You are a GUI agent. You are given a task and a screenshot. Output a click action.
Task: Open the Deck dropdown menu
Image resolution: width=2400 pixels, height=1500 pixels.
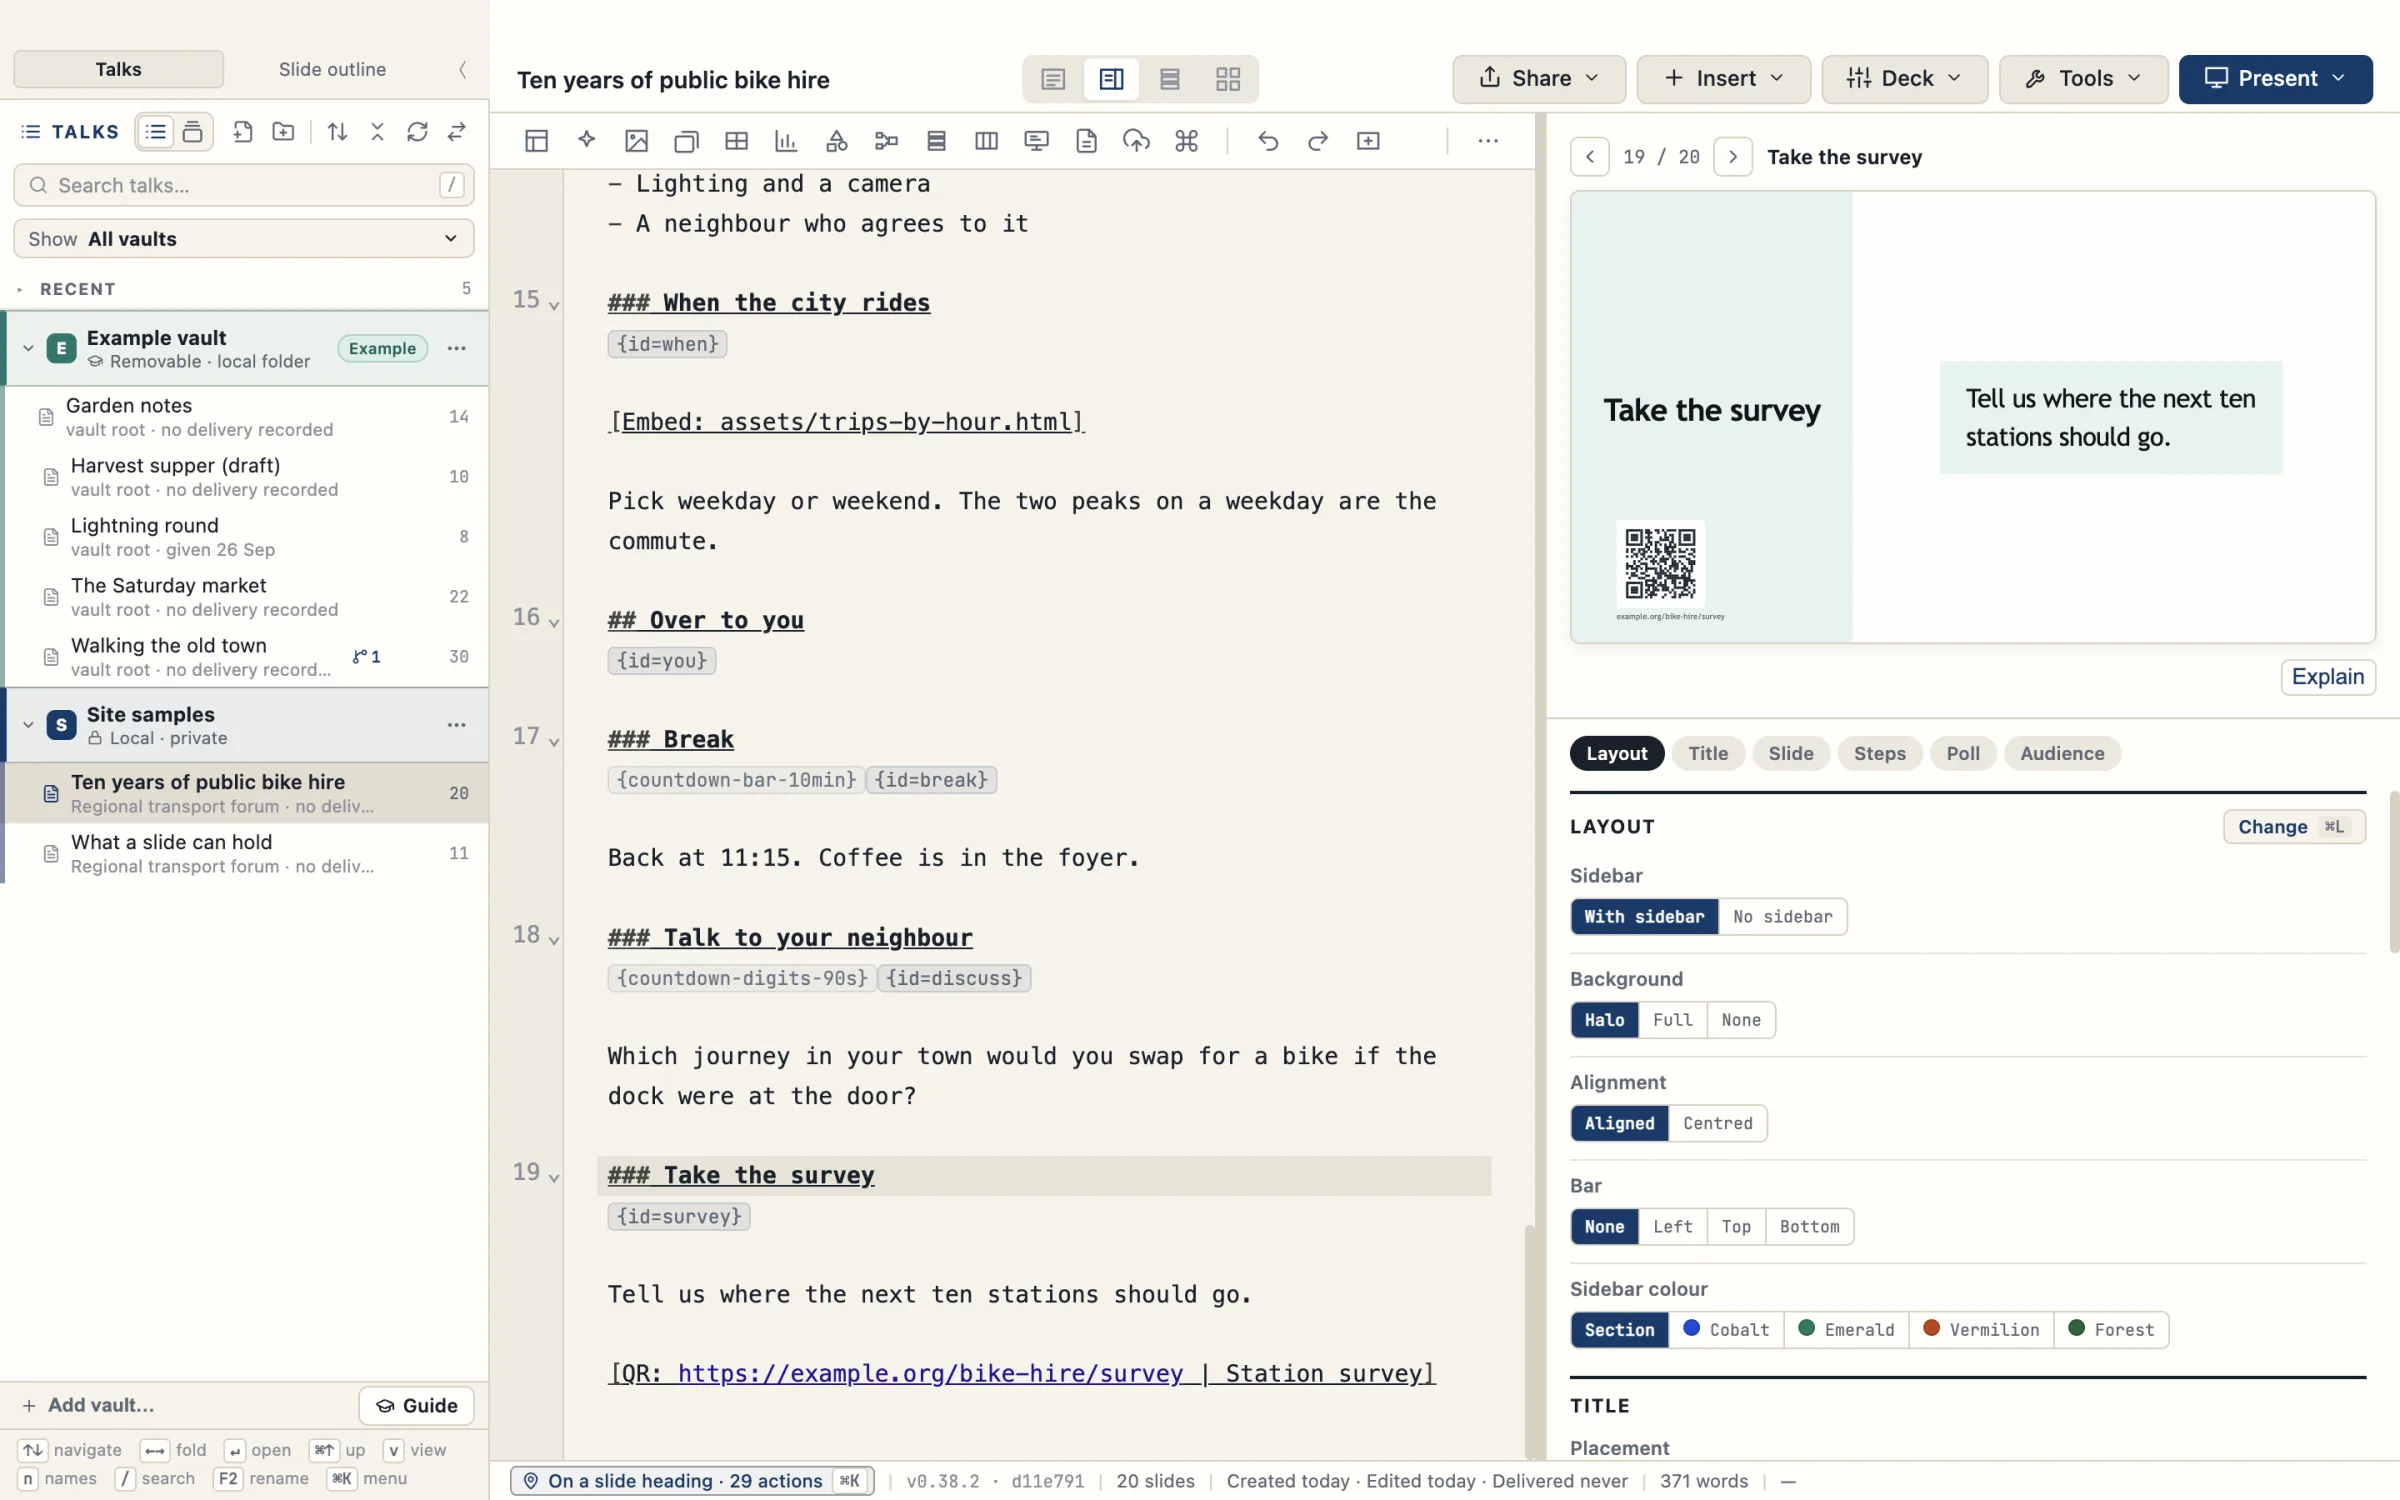point(1904,79)
